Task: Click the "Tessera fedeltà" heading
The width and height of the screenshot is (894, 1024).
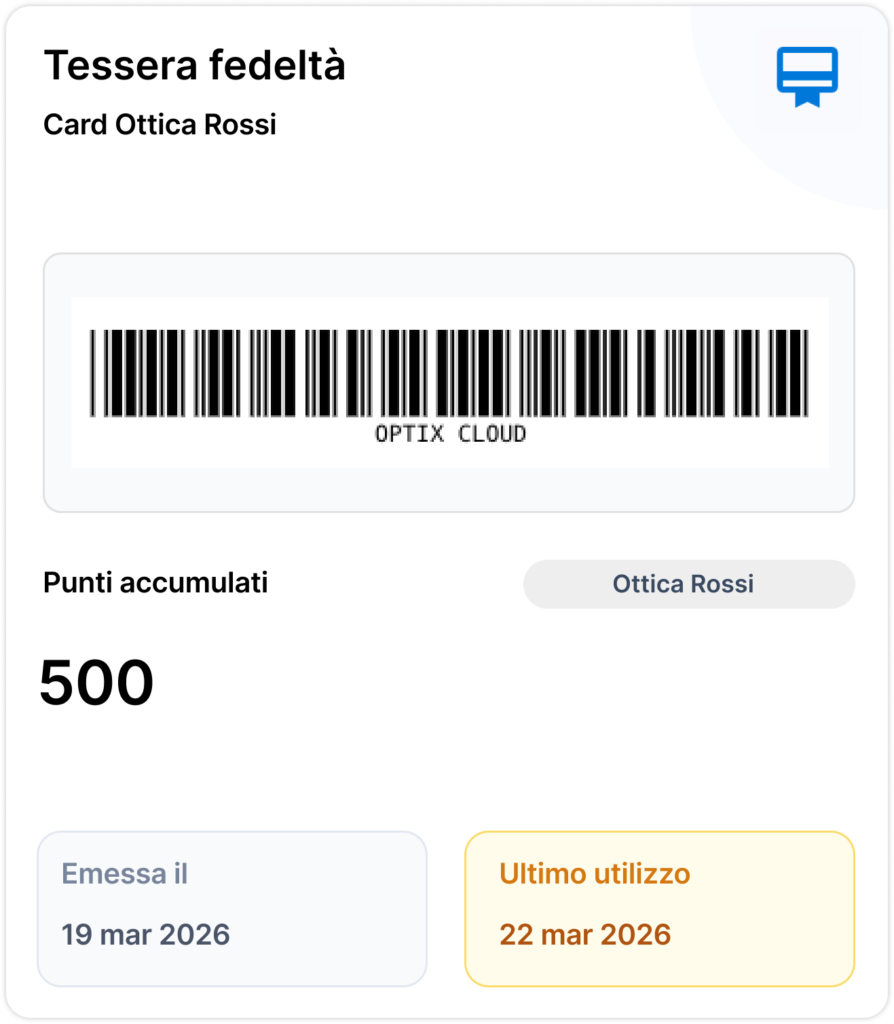Action: (195, 66)
